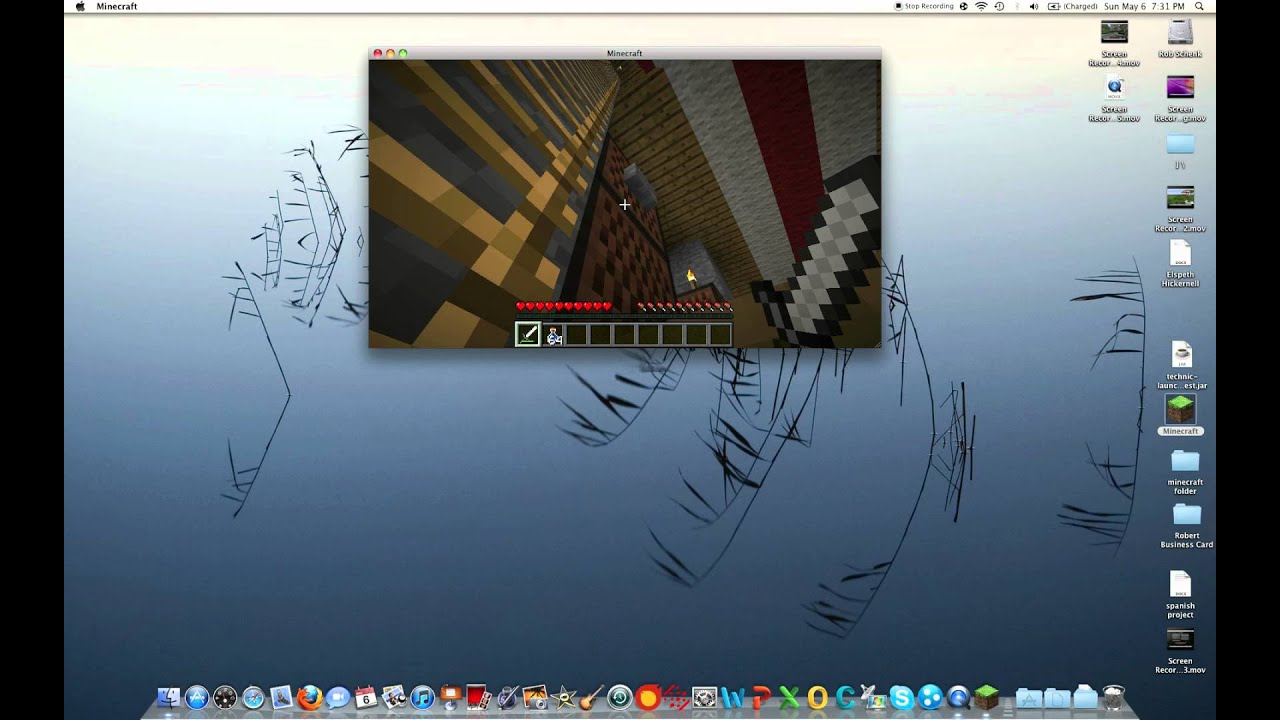Open the Minecraft menu in menu bar
1280x720 pixels.
point(117,6)
